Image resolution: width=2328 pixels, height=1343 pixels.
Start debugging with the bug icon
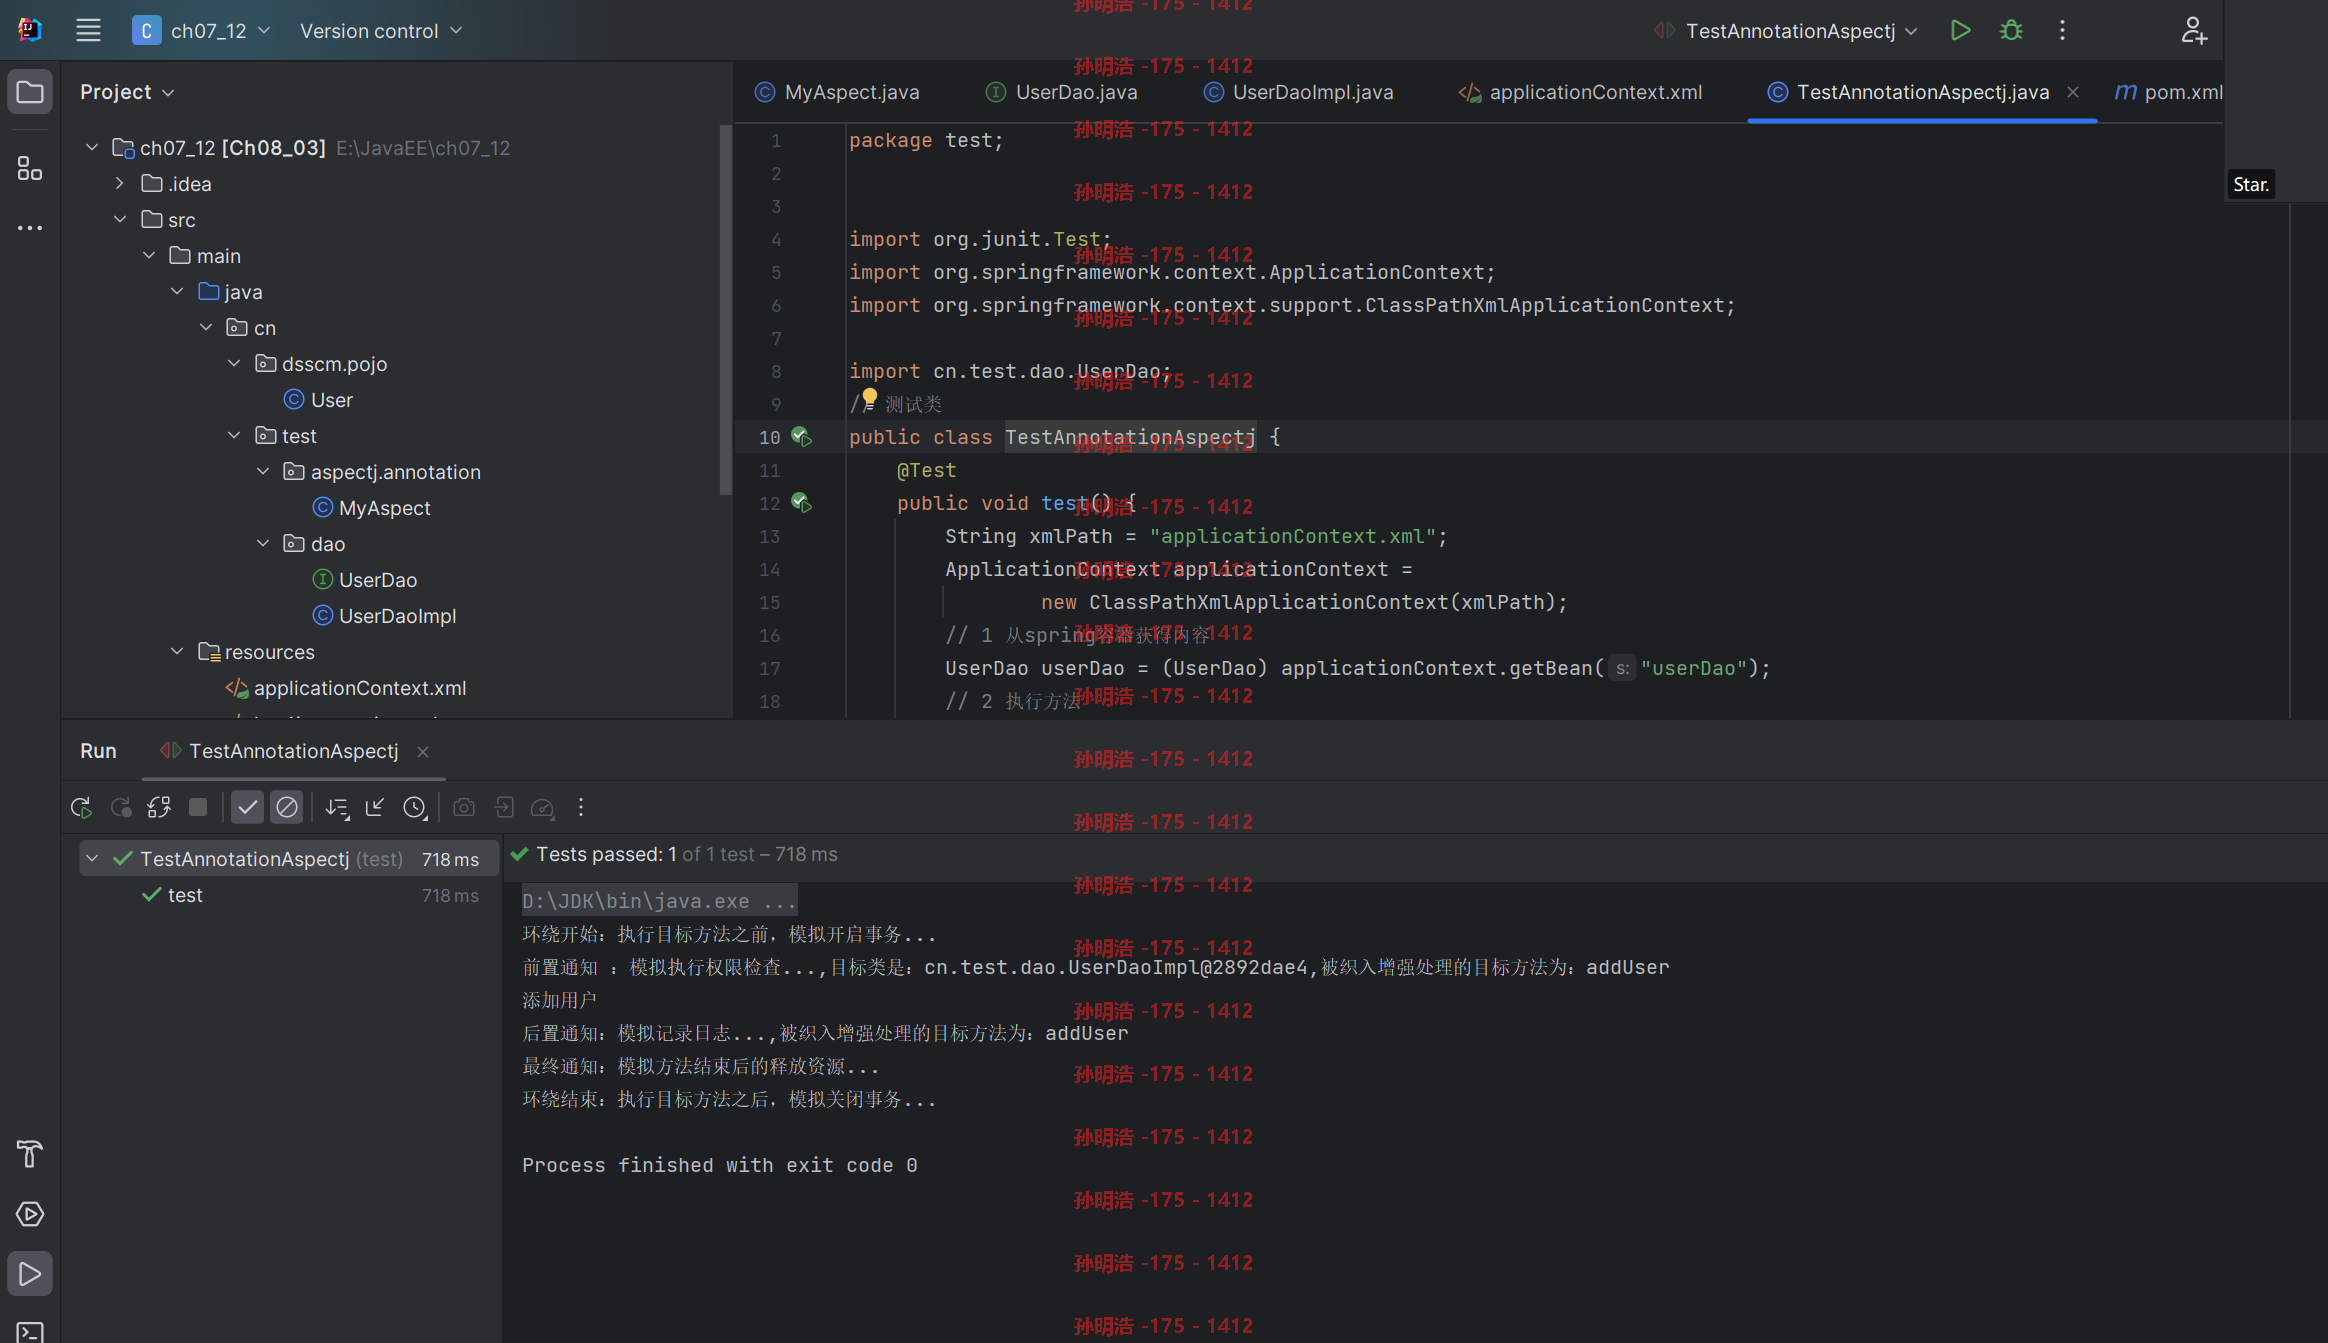point(2011,30)
